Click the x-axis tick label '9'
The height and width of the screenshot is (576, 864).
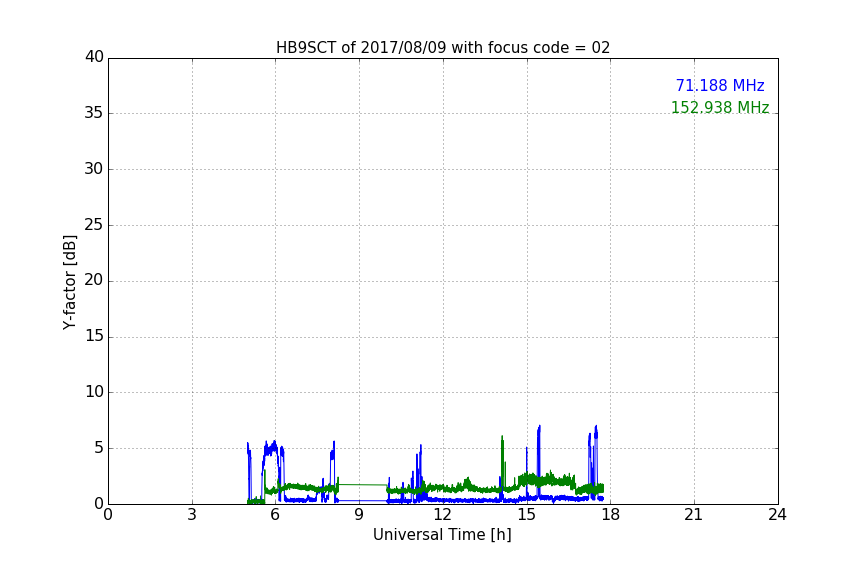click(359, 515)
